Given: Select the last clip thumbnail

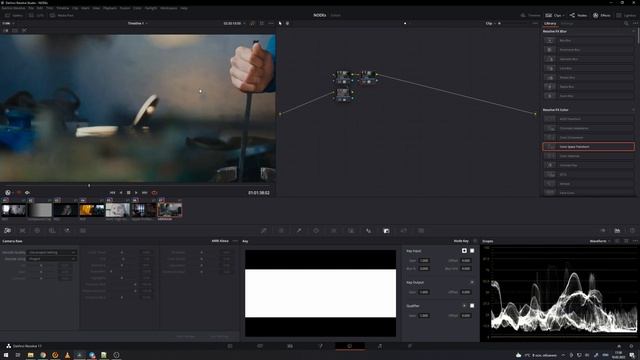Looking at the screenshot, I should point(170,210).
